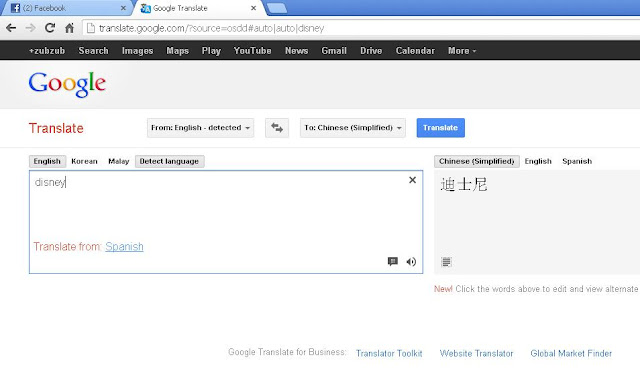640x384 pixels.
Task: Click the select-all icon under translation
Action: tap(446, 262)
